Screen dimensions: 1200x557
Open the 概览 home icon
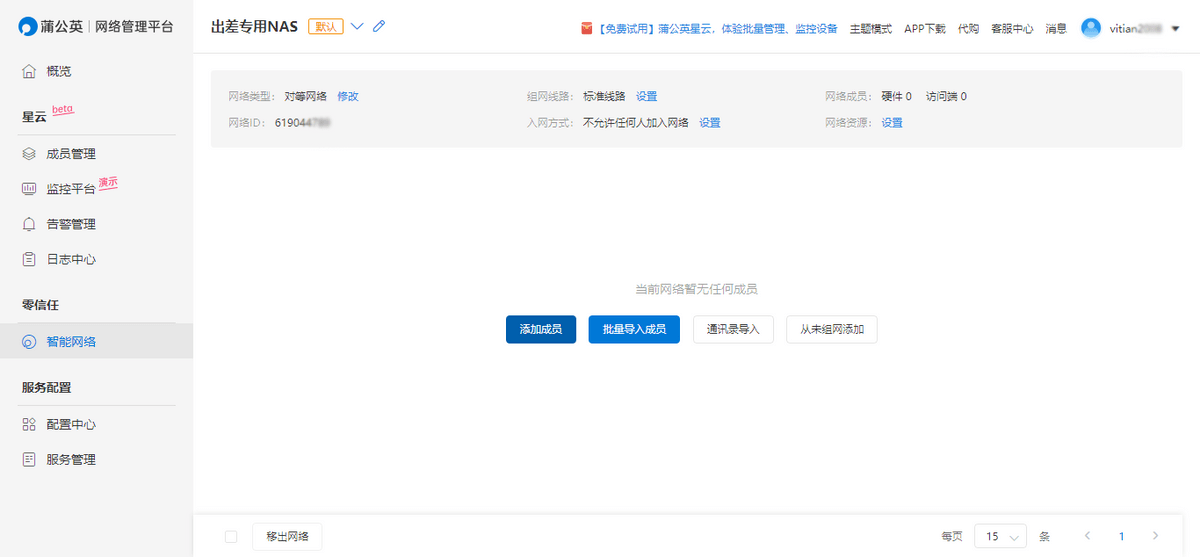coord(29,72)
